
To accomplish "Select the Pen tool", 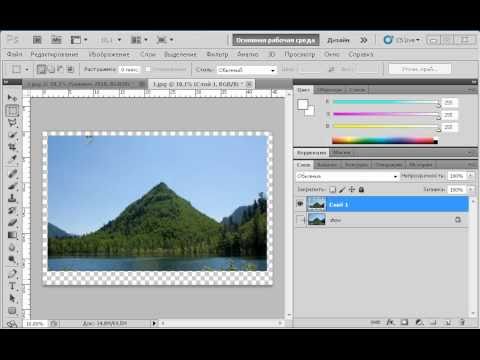I will tap(12, 274).
